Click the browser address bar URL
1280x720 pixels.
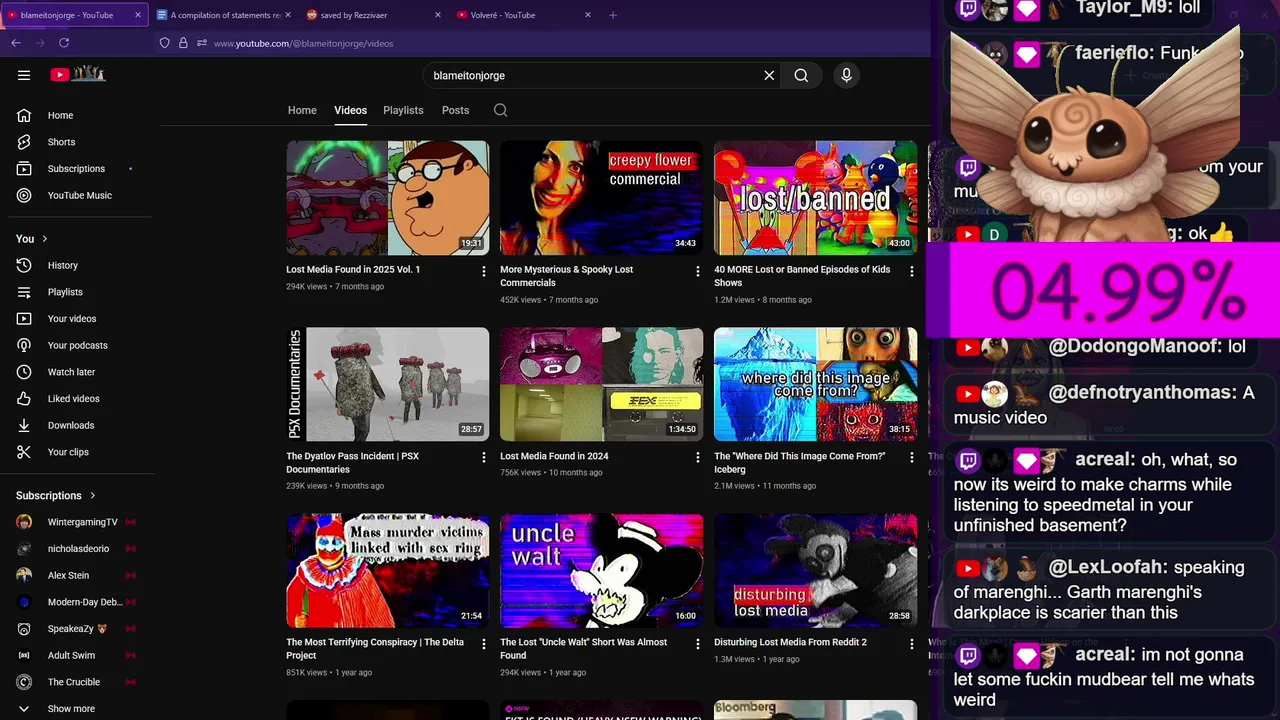coord(303,43)
